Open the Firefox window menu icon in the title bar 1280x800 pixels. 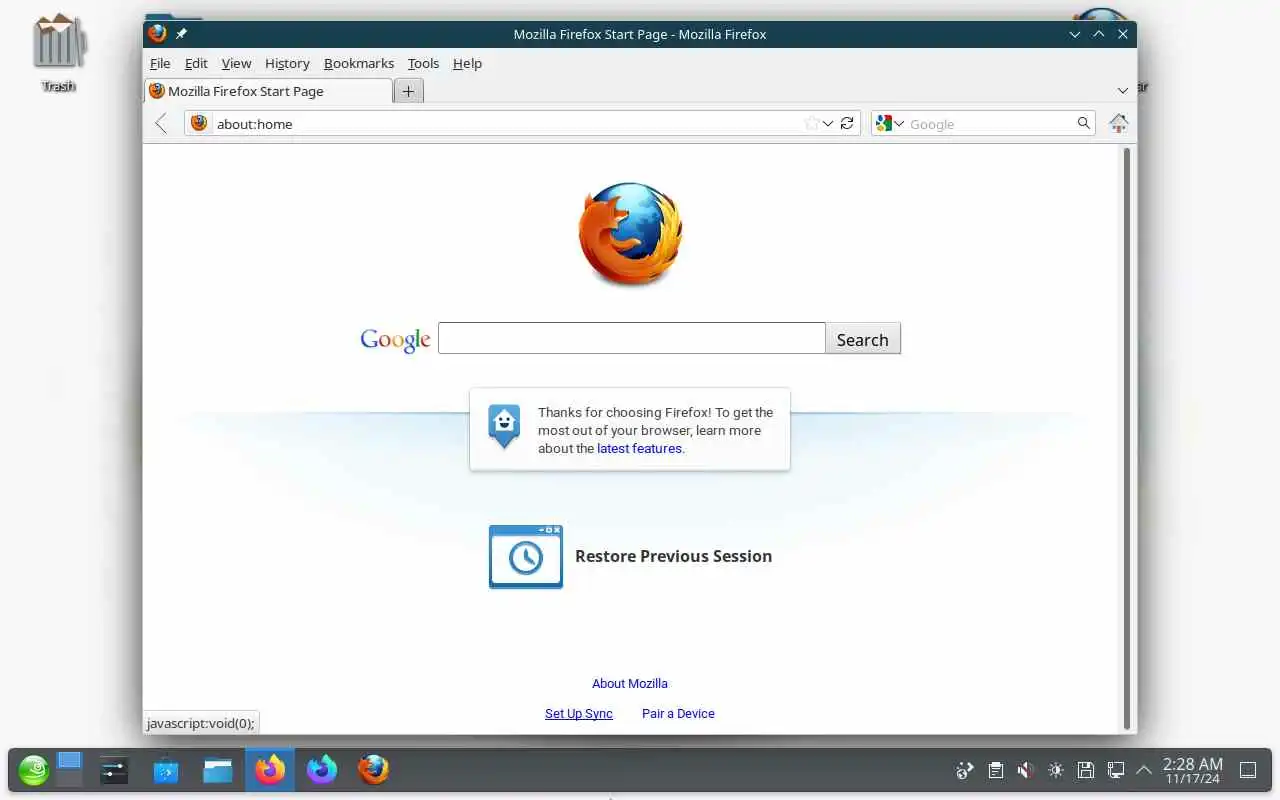pyautogui.click(x=157, y=33)
